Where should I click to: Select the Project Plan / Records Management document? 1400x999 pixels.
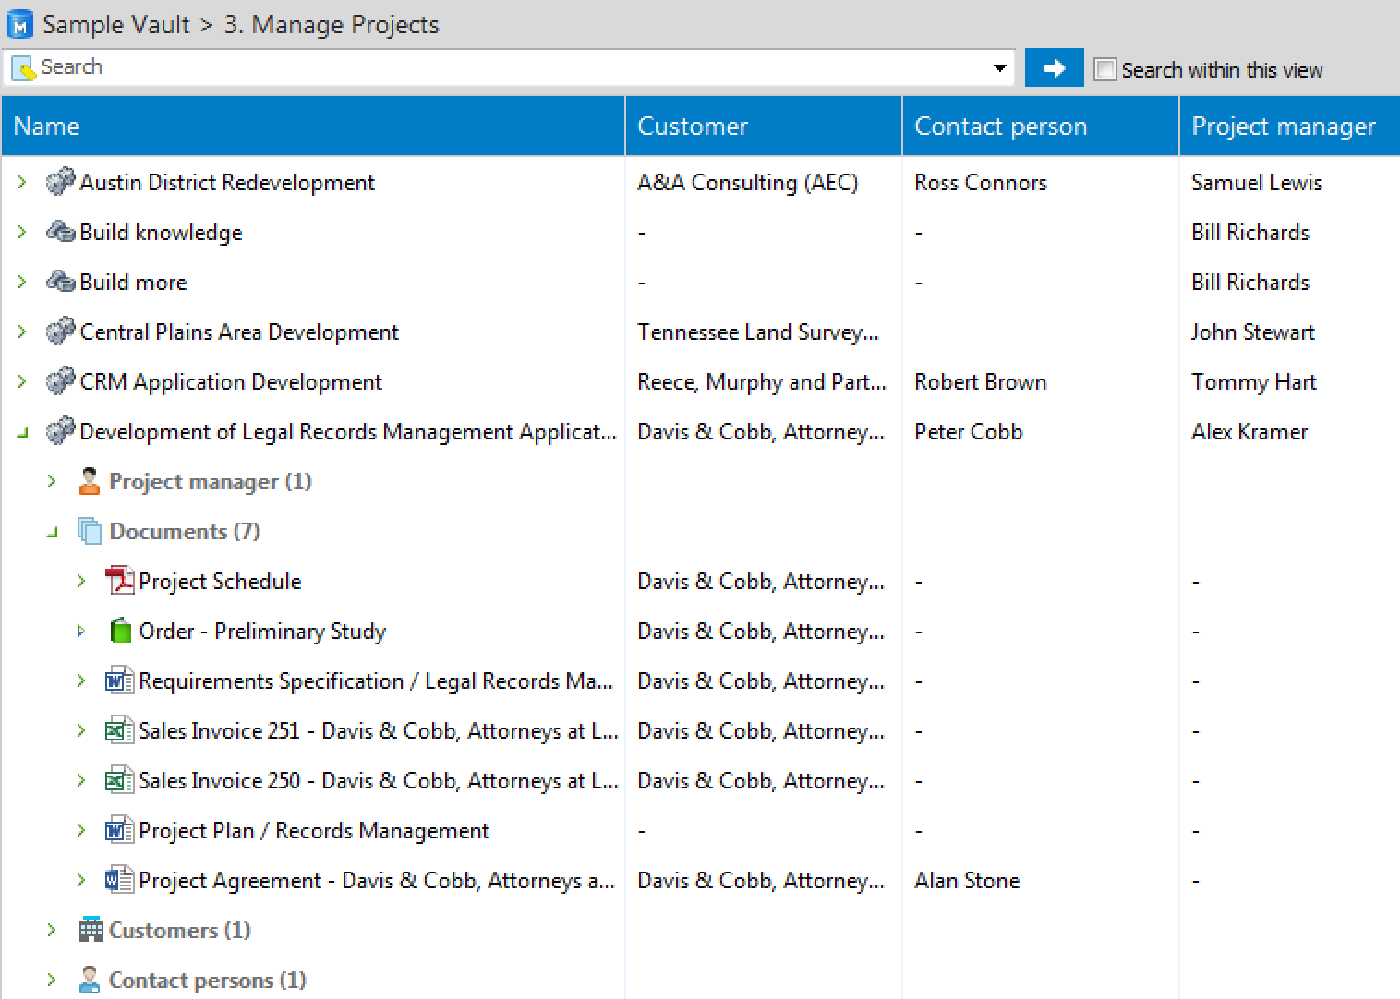(313, 831)
